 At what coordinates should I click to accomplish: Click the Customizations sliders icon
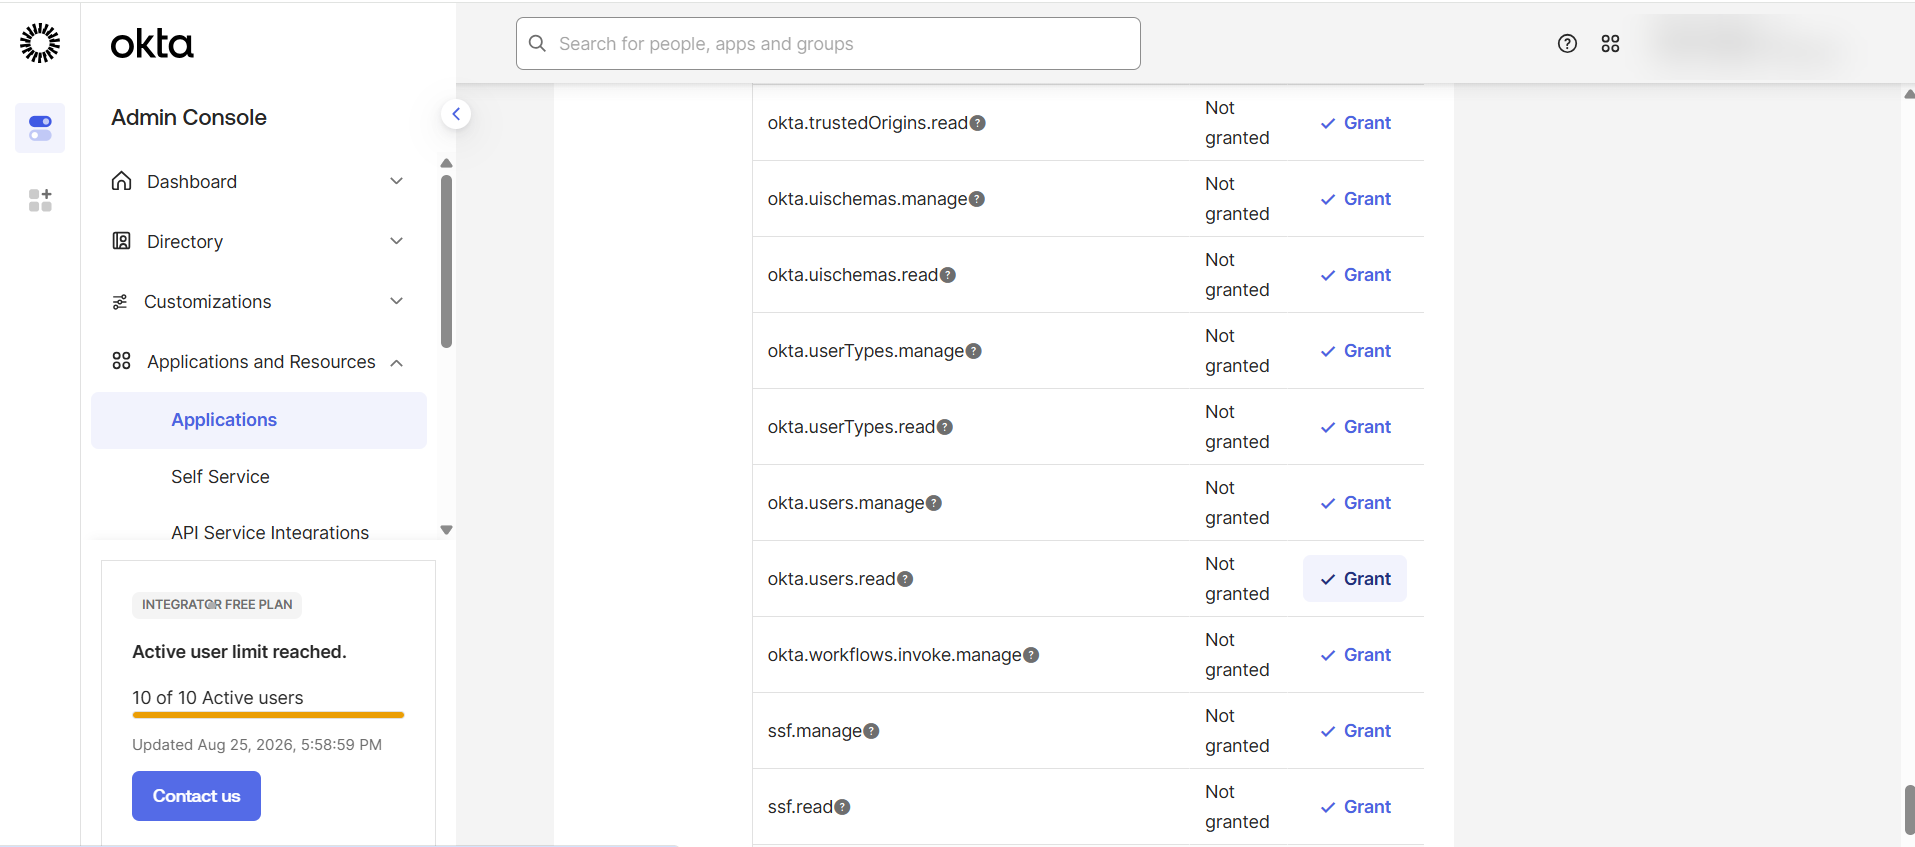(120, 302)
